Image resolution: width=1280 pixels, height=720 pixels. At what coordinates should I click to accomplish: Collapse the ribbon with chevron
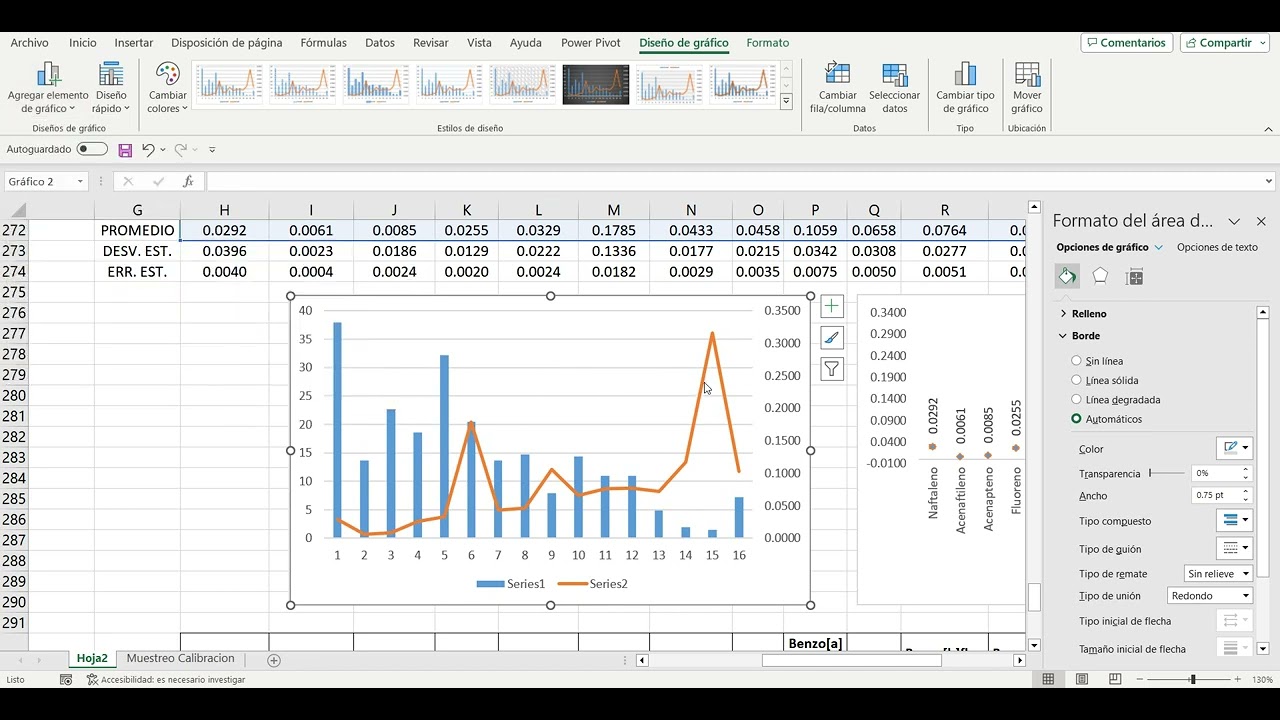1269,128
